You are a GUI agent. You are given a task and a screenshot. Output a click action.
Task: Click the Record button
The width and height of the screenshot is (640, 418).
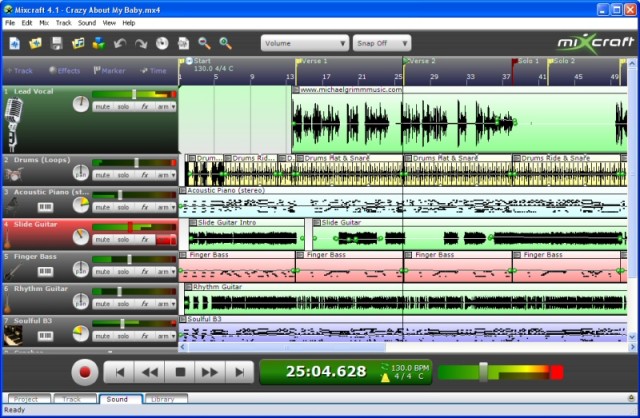click(84, 372)
